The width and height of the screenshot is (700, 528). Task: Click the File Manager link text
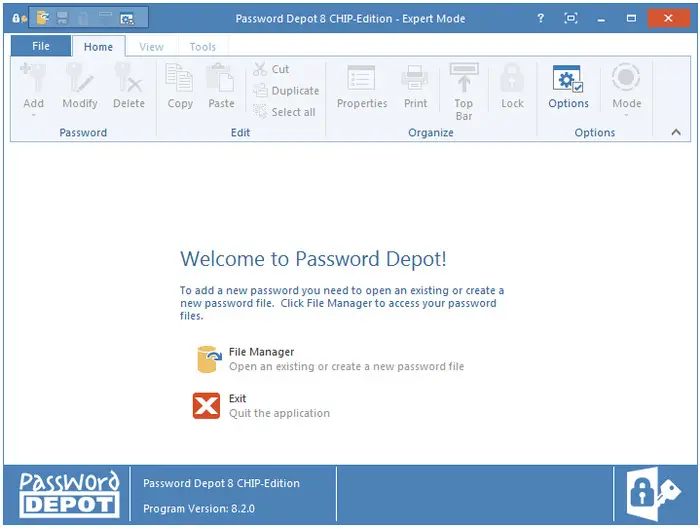tap(261, 352)
